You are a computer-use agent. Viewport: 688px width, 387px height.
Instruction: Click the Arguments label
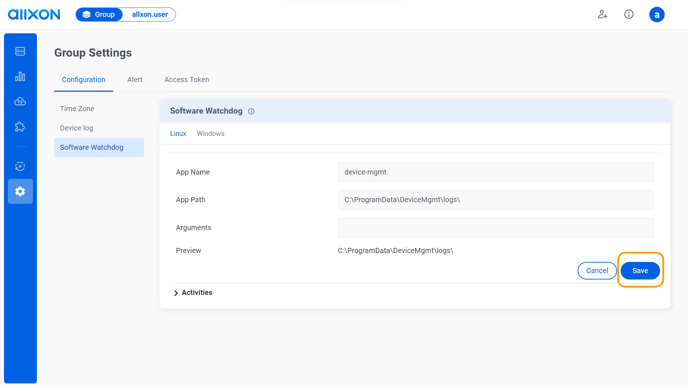pyautogui.click(x=194, y=228)
